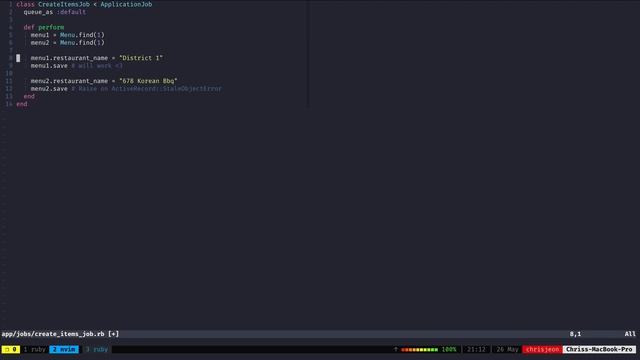Click menu2.restaurant_name assignment
The width and height of the screenshot is (640, 360).
(x=104, y=81)
